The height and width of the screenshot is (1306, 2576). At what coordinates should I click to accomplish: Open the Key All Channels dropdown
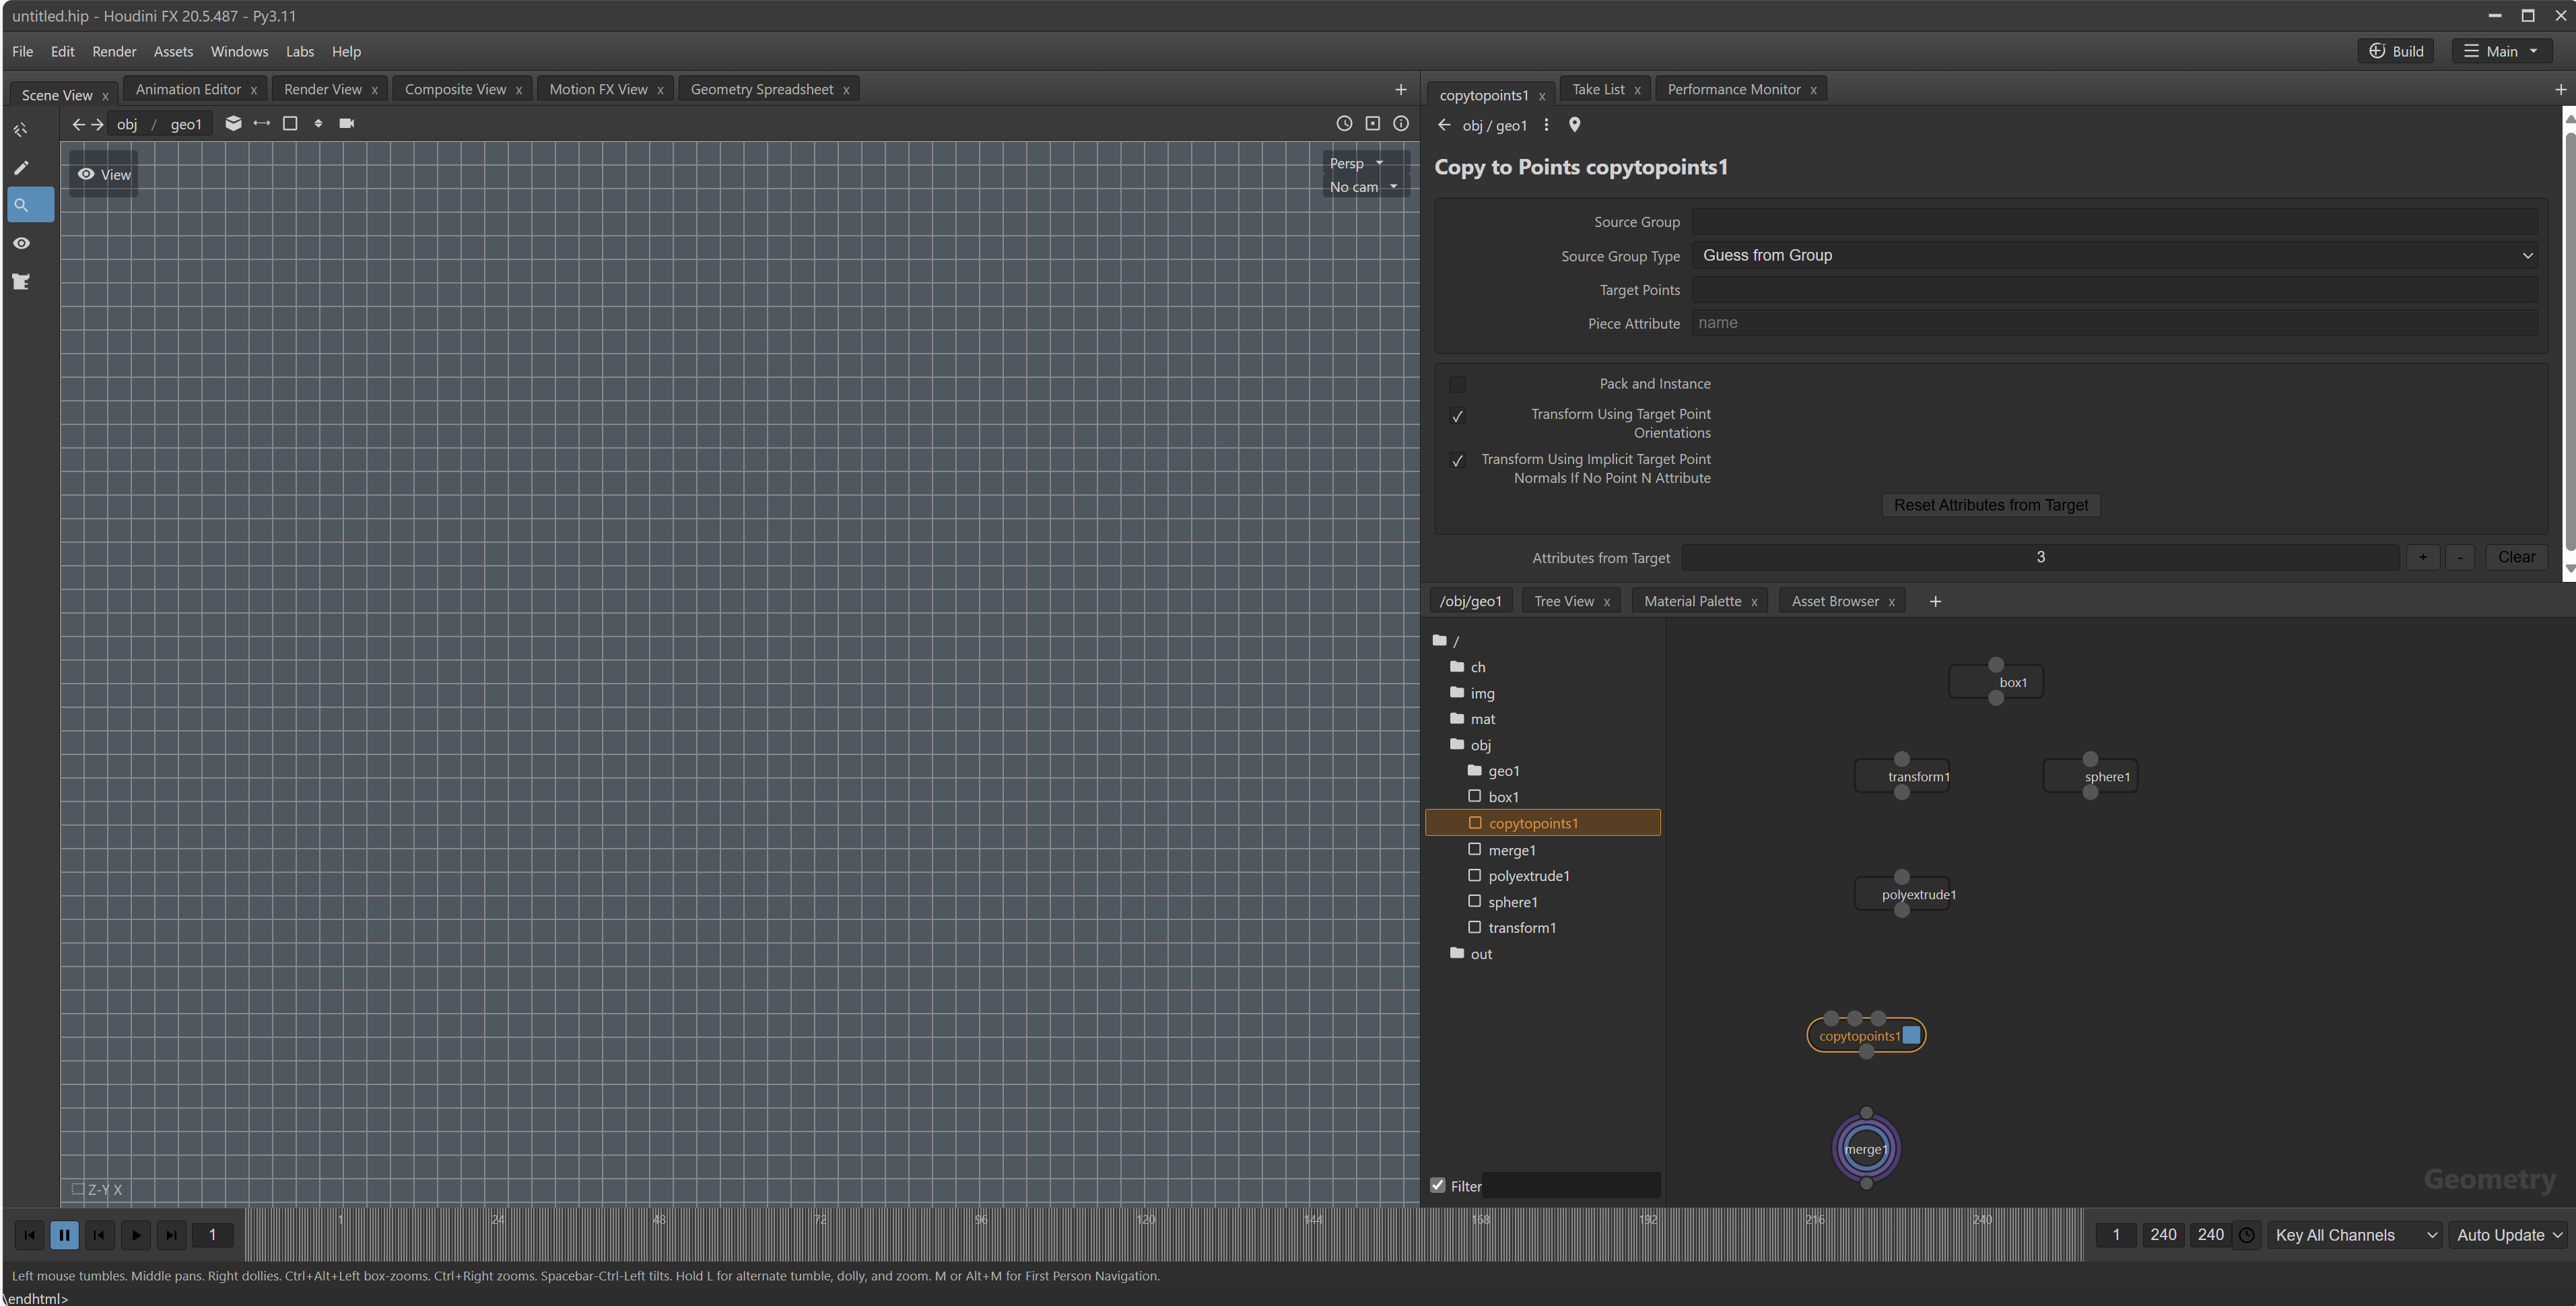click(2354, 1235)
